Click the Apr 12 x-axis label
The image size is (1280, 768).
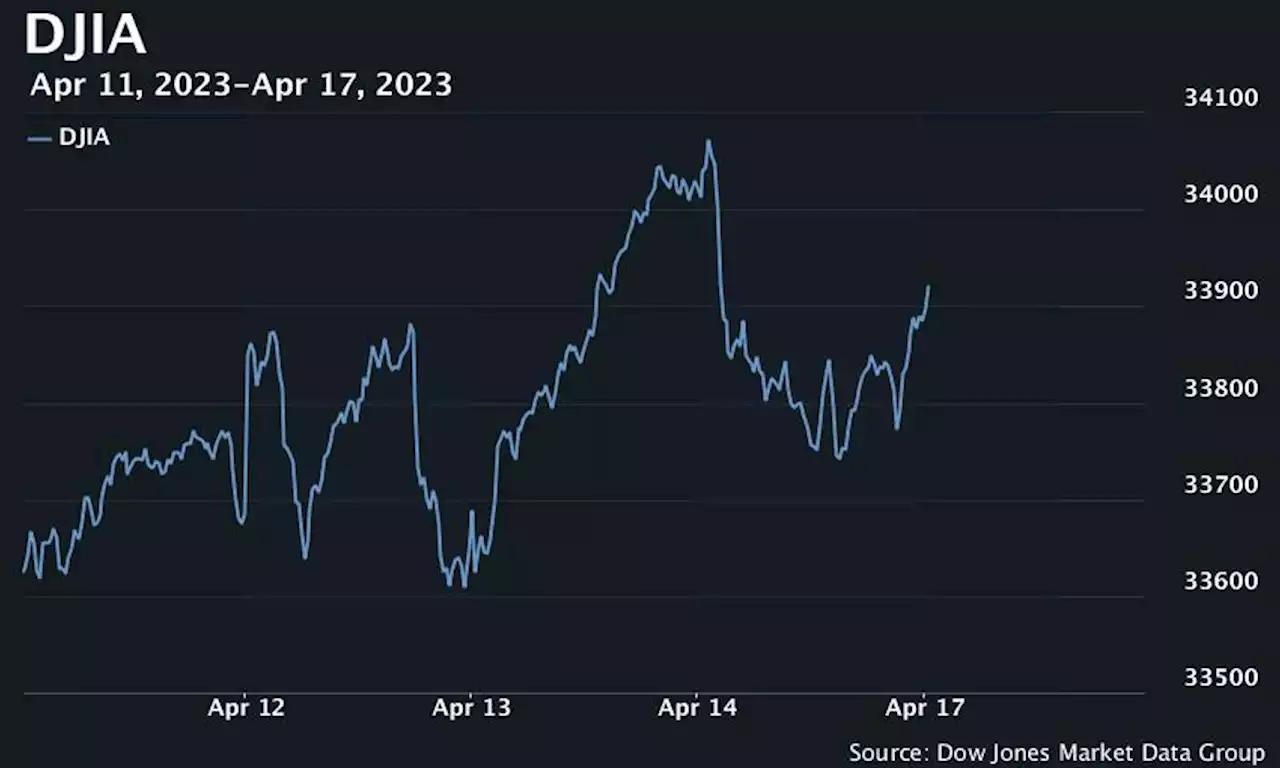pos(246,709)
